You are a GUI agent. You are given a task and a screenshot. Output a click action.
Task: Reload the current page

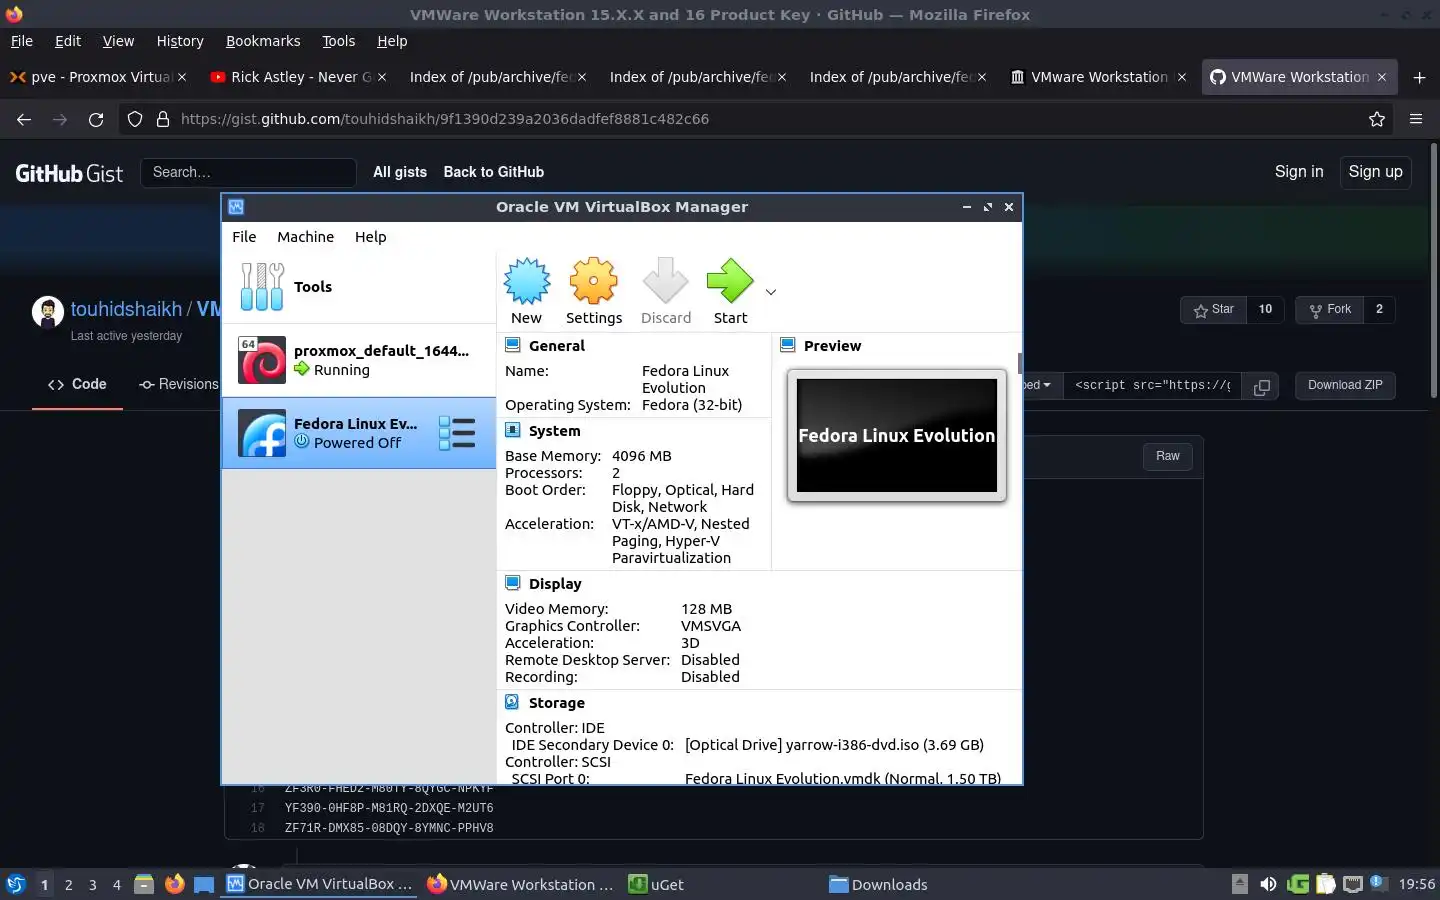coord(96,119)
